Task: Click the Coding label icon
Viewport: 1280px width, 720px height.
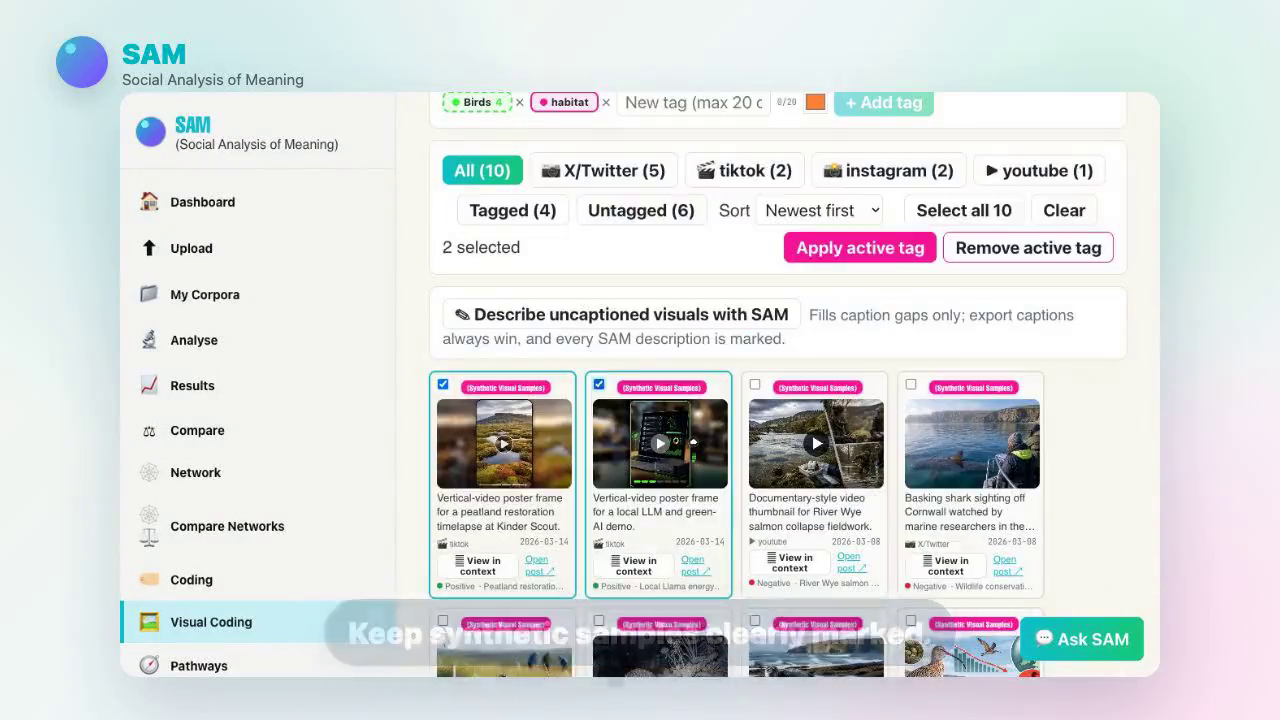Action: pyautogui.click(x=149, y=579)
